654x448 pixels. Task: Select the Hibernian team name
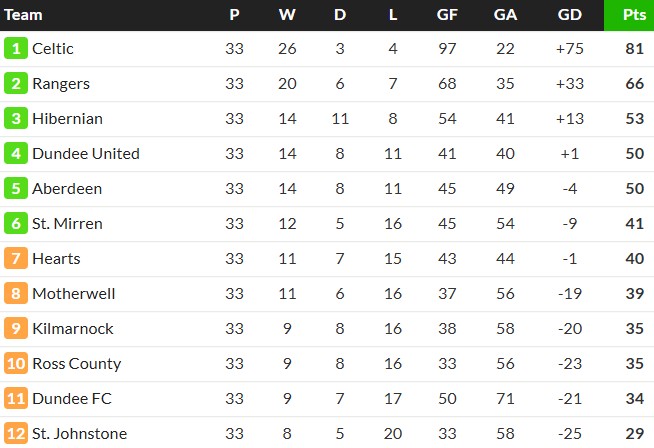tap(67, 118)
